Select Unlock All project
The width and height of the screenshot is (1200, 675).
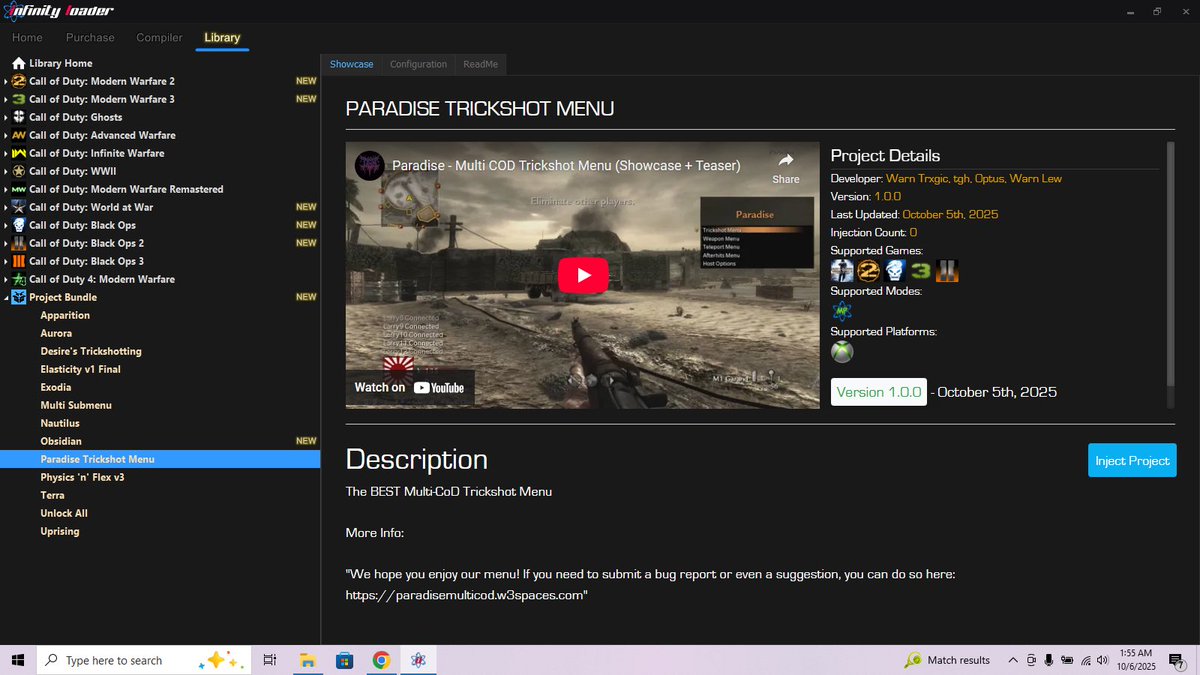(x=64, y=513)
